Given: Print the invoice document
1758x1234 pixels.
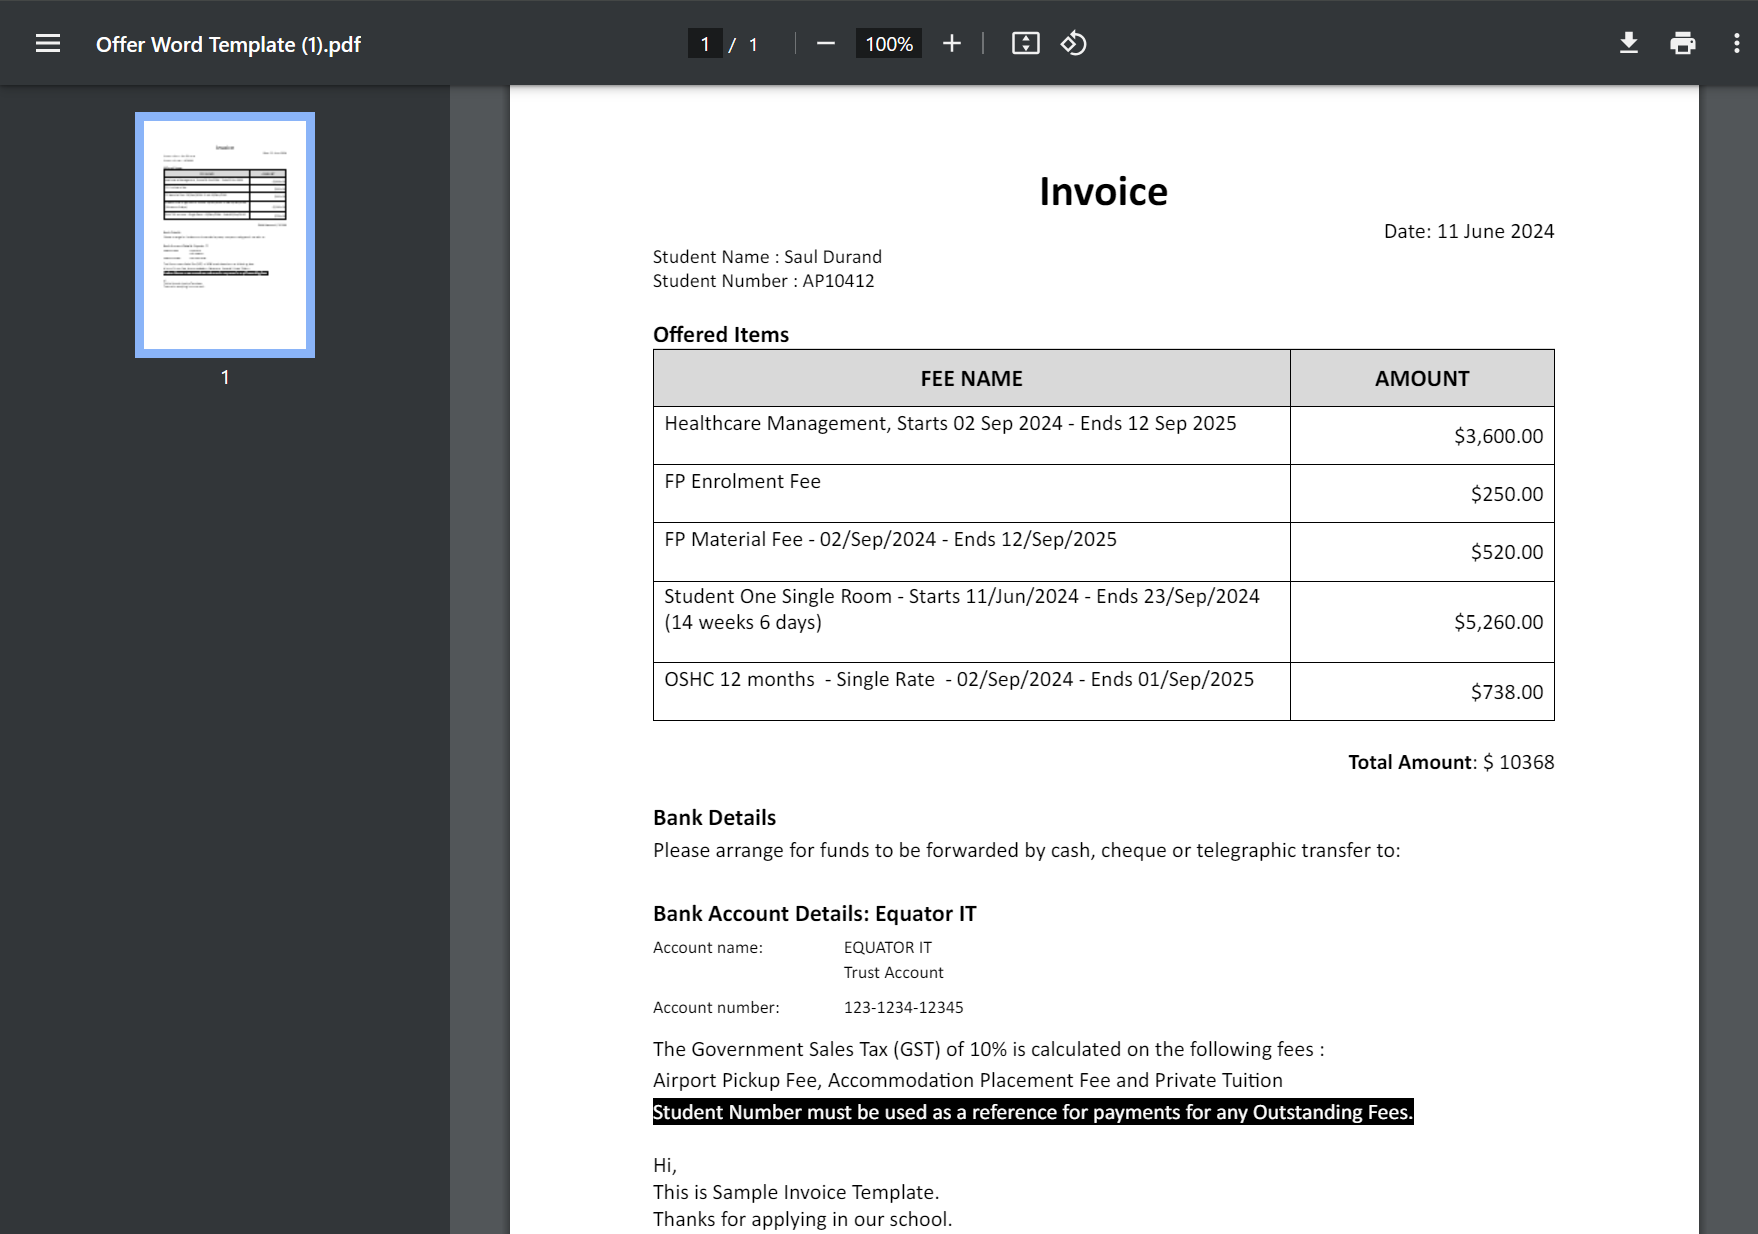Looking at the screenshot, I should (1683, 44).
